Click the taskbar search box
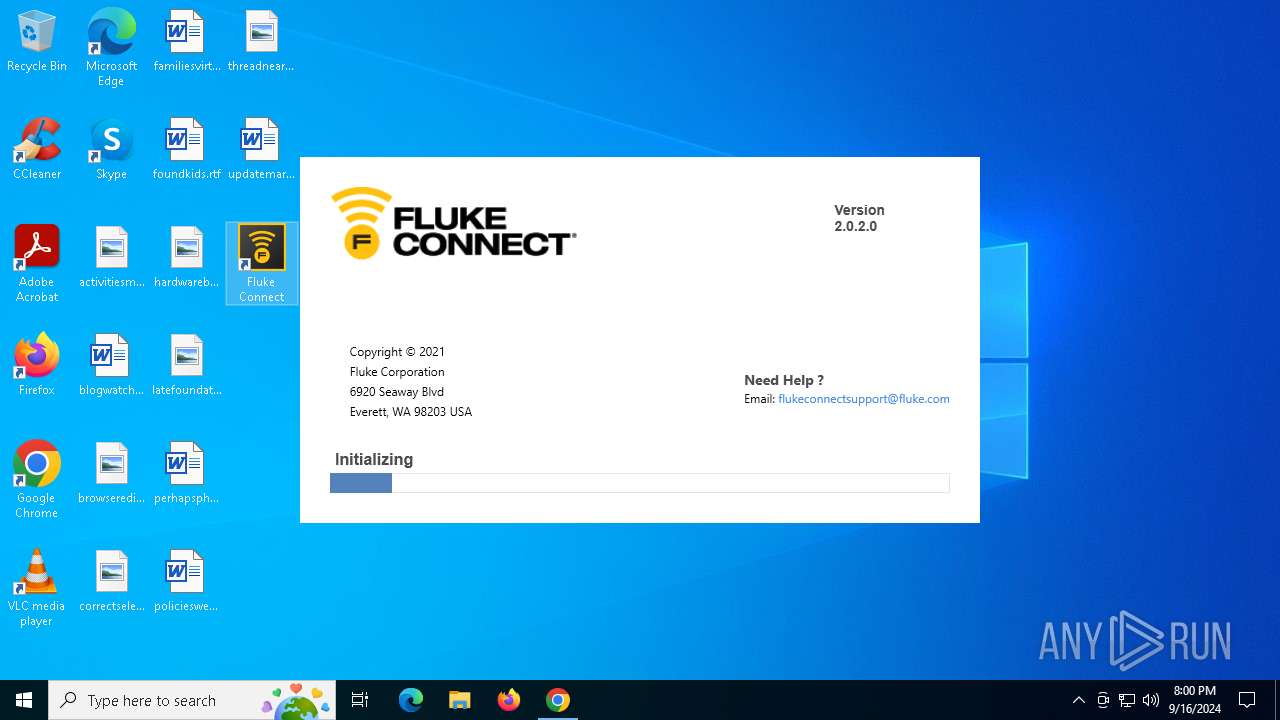 pos(193,700)
